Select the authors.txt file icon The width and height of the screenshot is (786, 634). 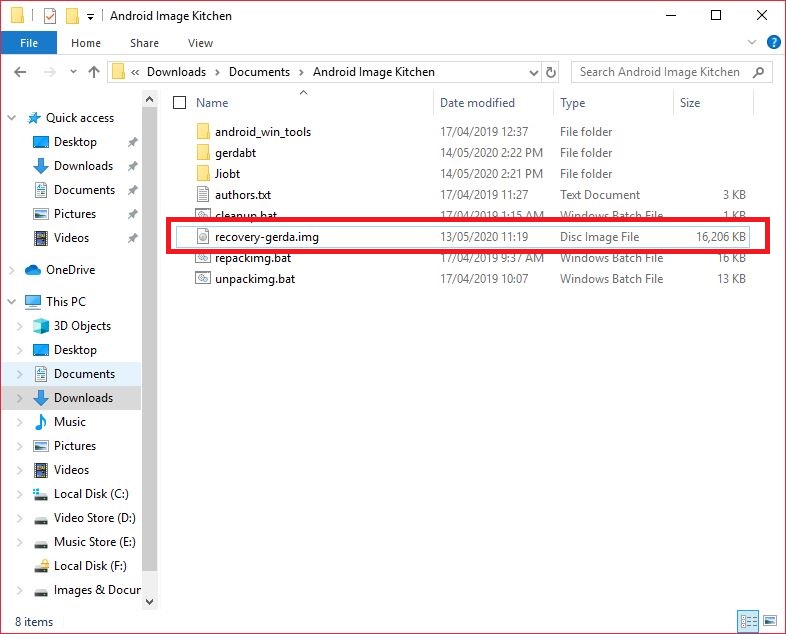coord(203,194)
